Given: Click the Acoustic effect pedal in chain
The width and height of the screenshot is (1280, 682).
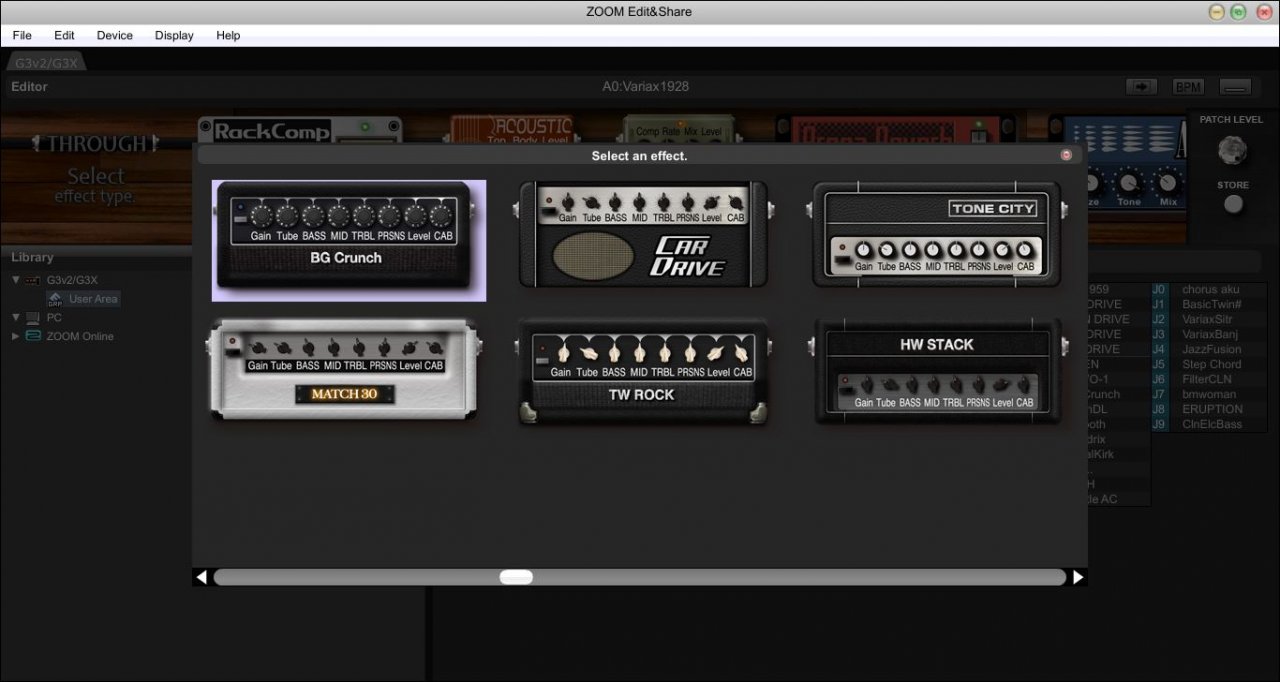Looking at the screenshot, I should pos(511,130).
